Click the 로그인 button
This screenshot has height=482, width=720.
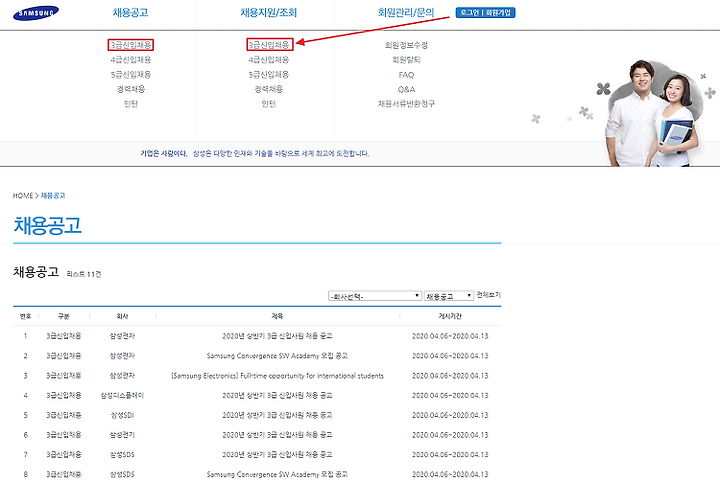coord(469,12)
